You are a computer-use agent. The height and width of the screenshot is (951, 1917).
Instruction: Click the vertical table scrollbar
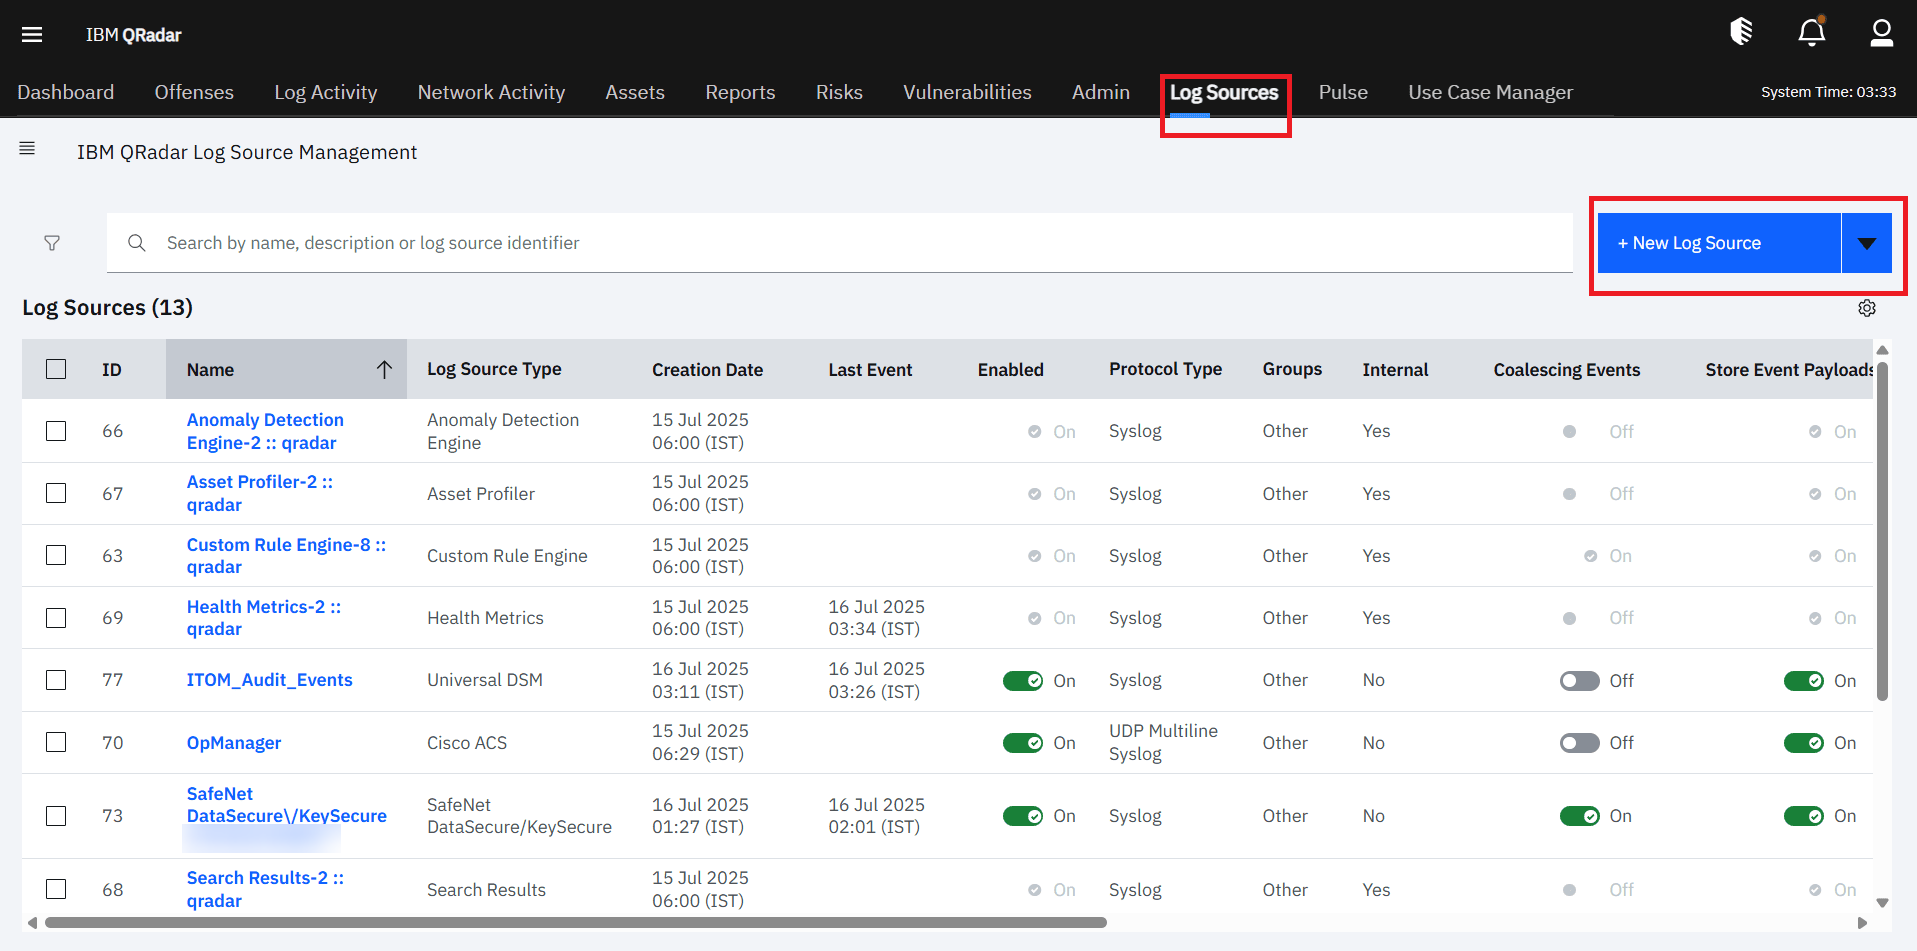coord(1882,531)
